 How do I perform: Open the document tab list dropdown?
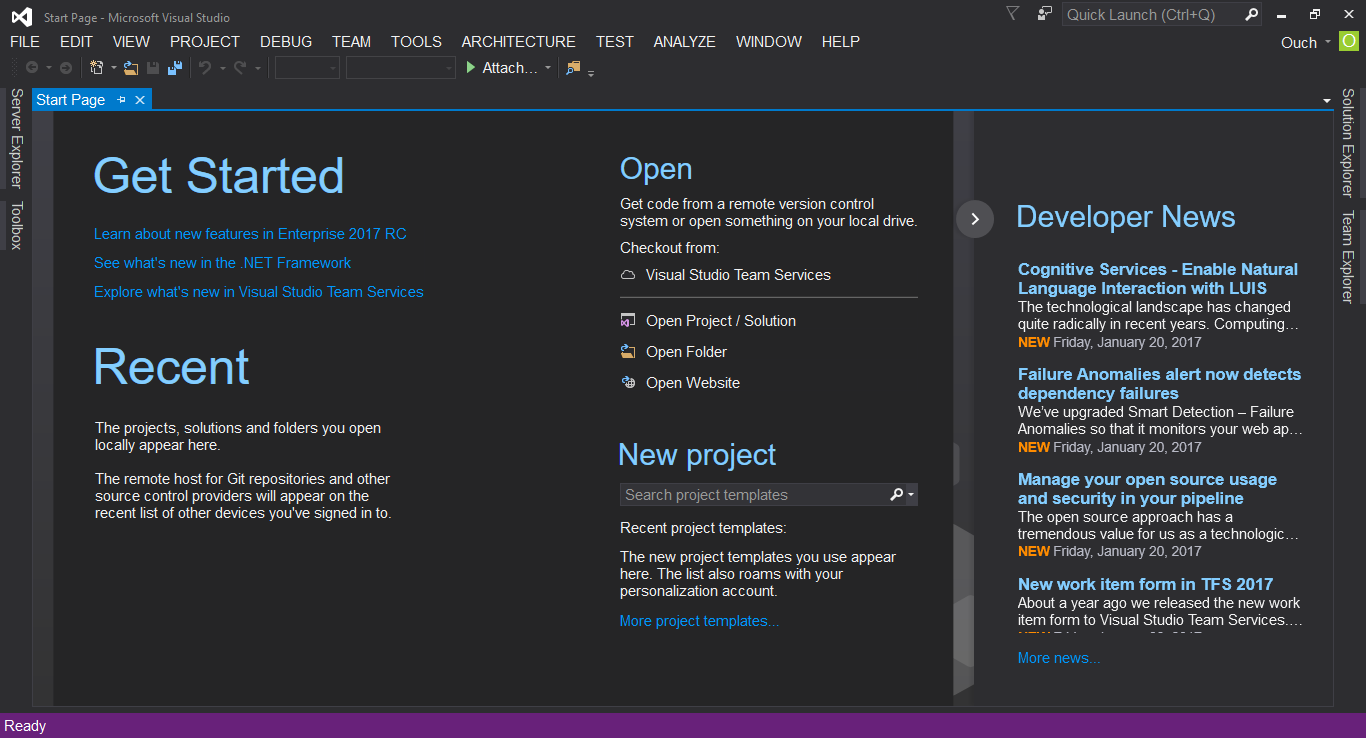point(1327,101)
